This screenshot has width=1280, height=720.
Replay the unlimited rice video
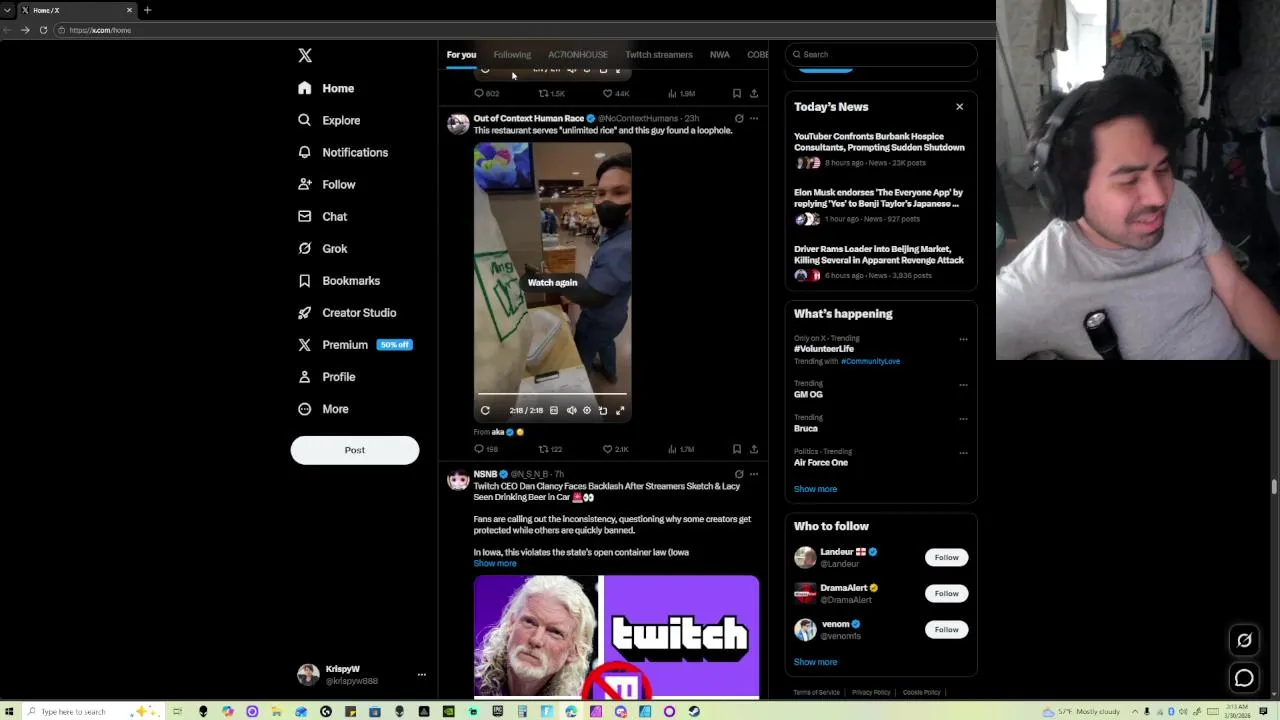click(485, 410)
